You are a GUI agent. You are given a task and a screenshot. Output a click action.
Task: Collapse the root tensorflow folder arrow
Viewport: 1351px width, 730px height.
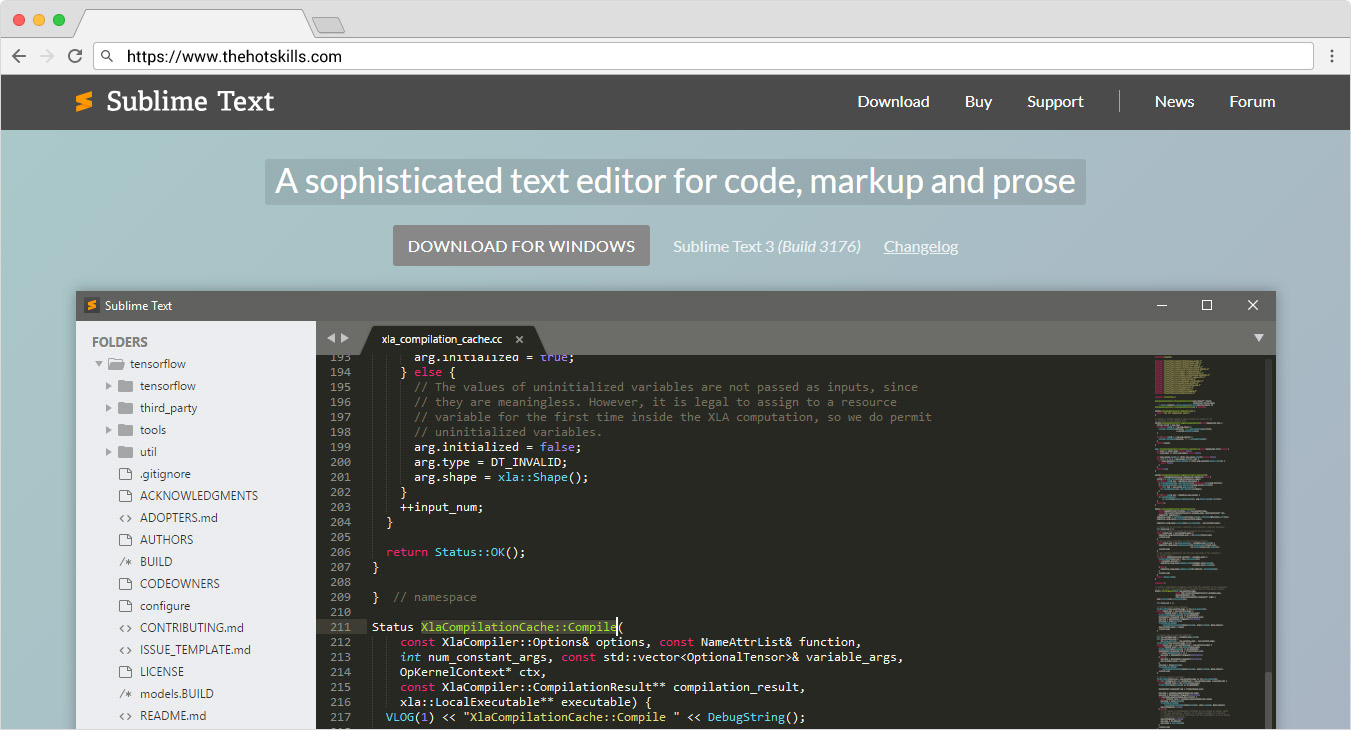click(x=98, y=364)
